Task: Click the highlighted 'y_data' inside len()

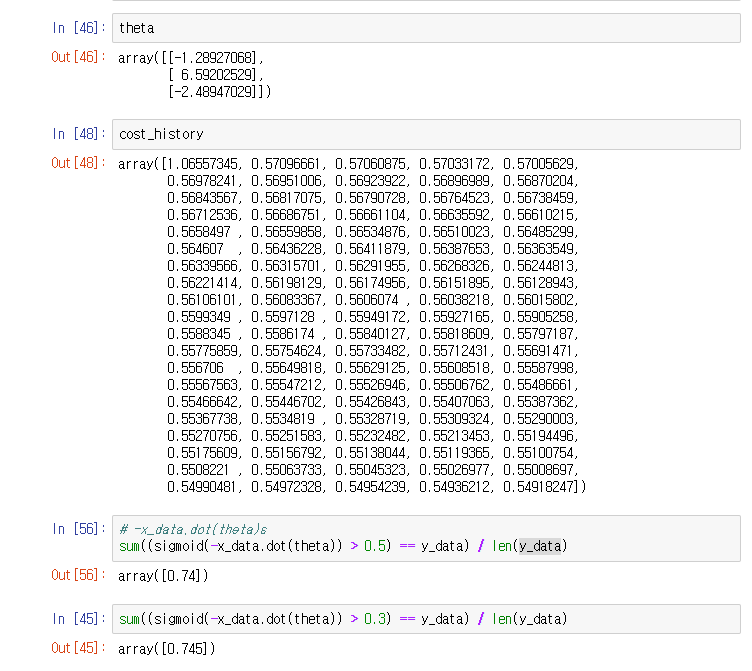Action: [x=540, y=546]
